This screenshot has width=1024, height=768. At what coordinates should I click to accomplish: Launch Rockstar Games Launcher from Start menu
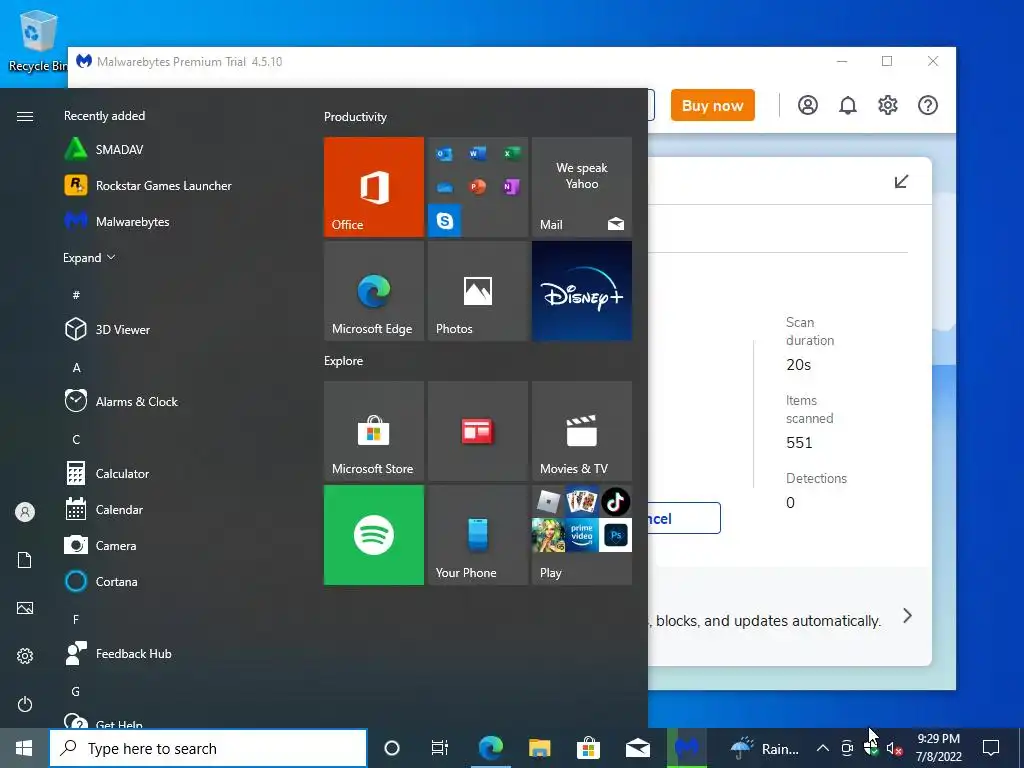[x=148, y=185]
